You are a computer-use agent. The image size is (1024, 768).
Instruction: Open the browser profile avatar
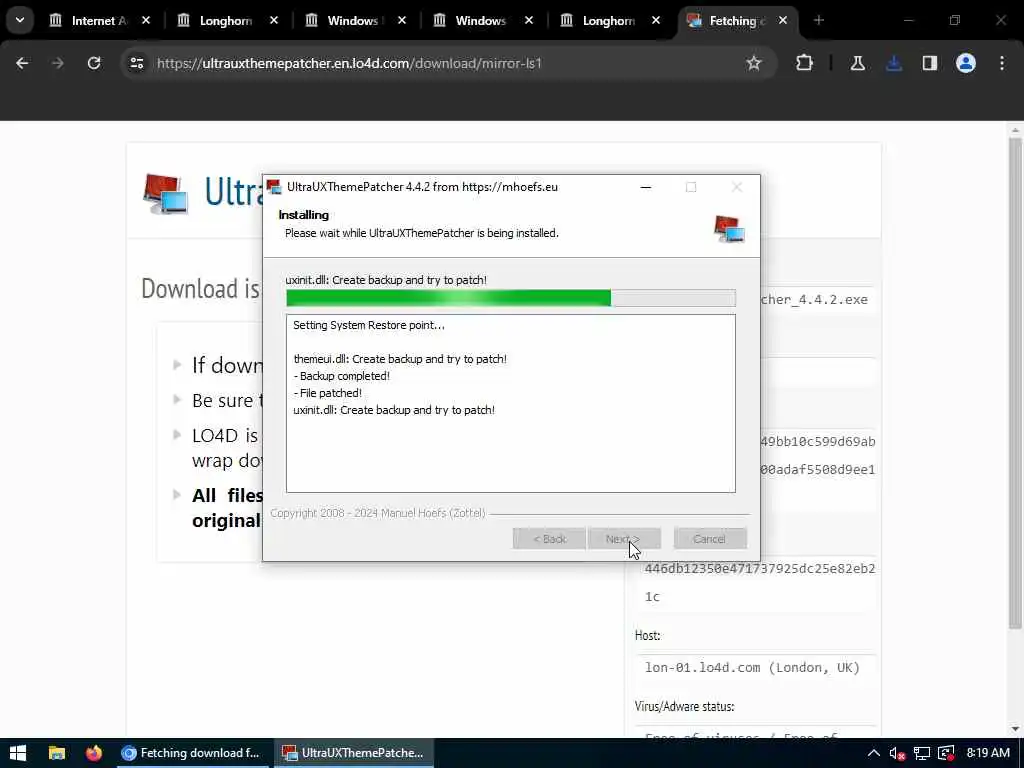[966, 63]
